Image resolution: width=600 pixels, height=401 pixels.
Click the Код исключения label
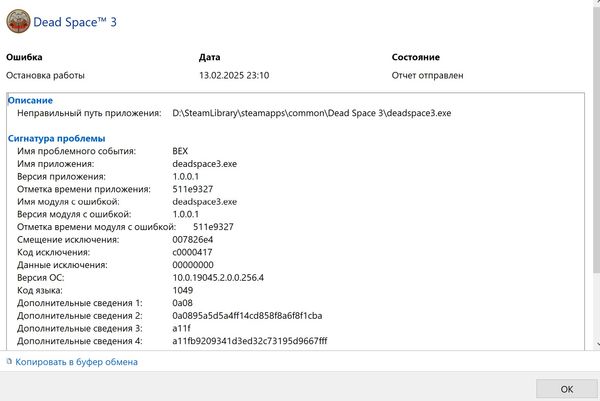point(53,252)
